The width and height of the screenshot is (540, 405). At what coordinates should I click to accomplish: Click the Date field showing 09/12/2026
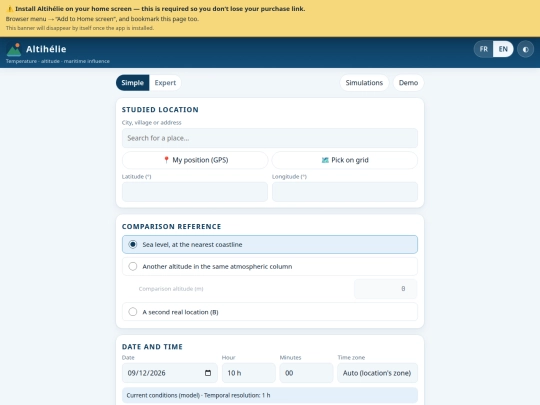[170, 373]
